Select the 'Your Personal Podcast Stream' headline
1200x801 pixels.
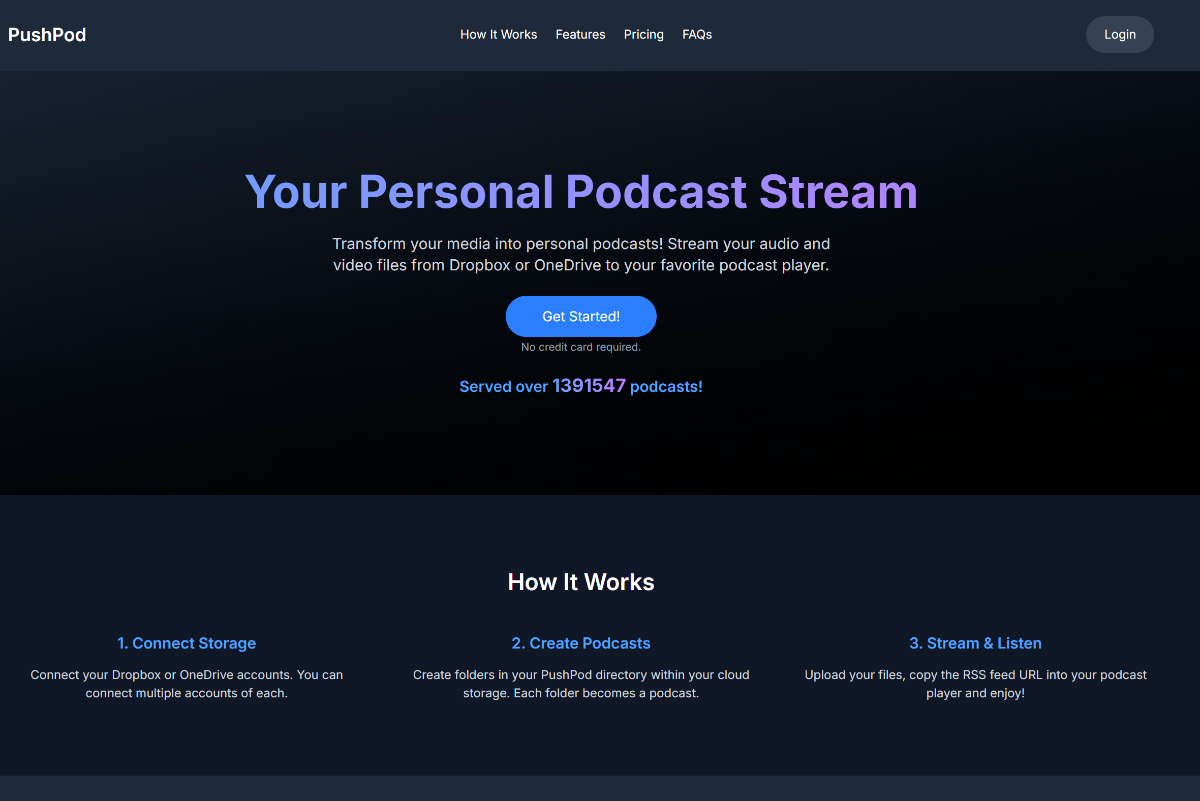point(581,192)
